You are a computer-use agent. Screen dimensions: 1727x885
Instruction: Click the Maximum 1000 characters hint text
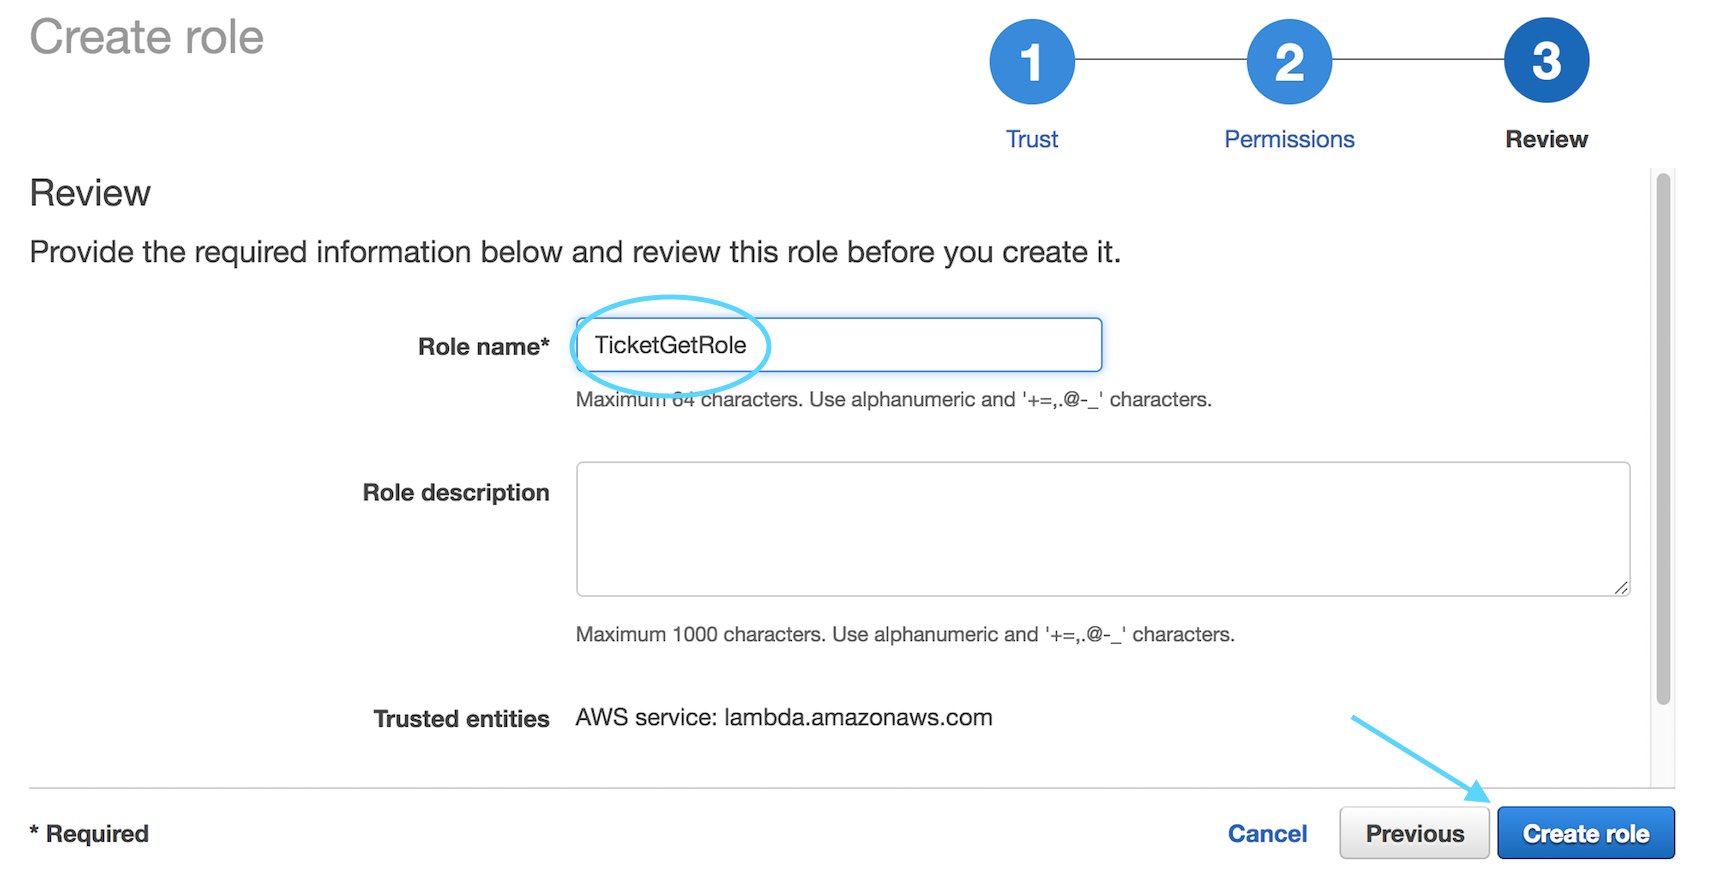click(x=905, y=634)
